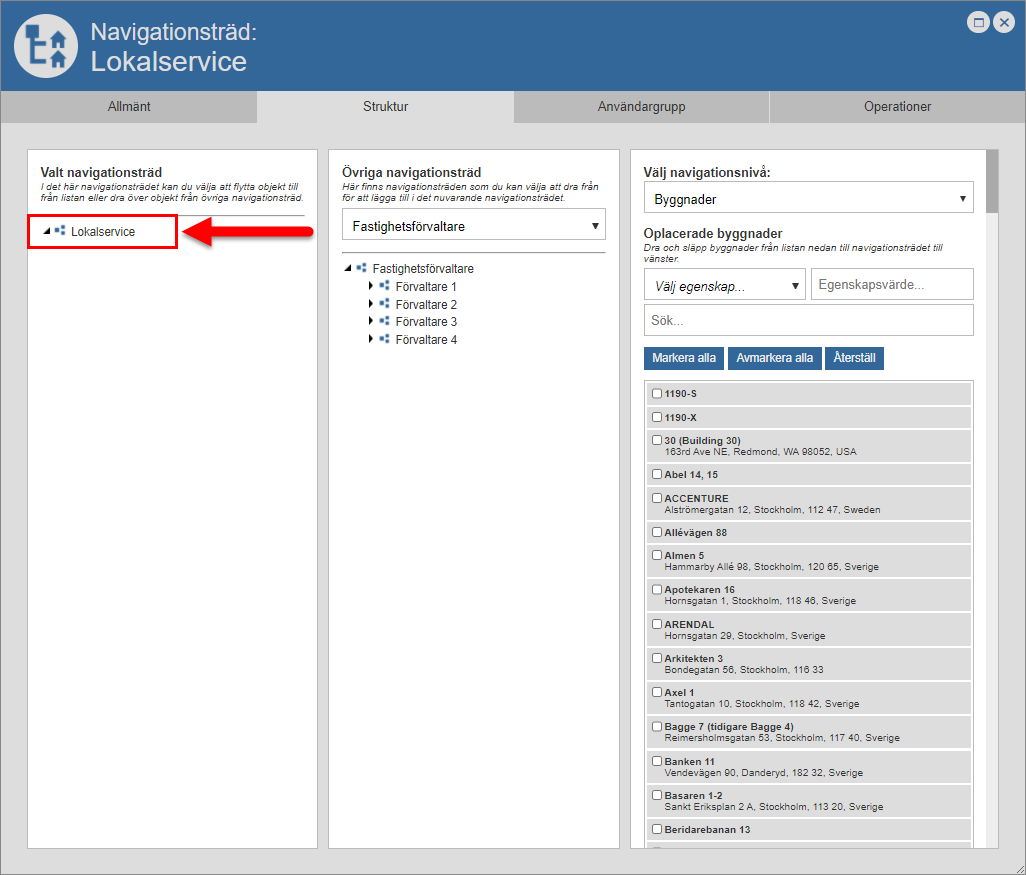Check the 1190-S building checkbox

pyautogui.click(x=657, y=394)
